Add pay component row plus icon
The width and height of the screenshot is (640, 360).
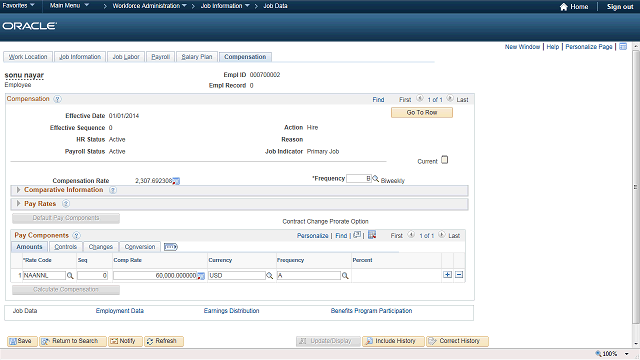tap(447, 275)
